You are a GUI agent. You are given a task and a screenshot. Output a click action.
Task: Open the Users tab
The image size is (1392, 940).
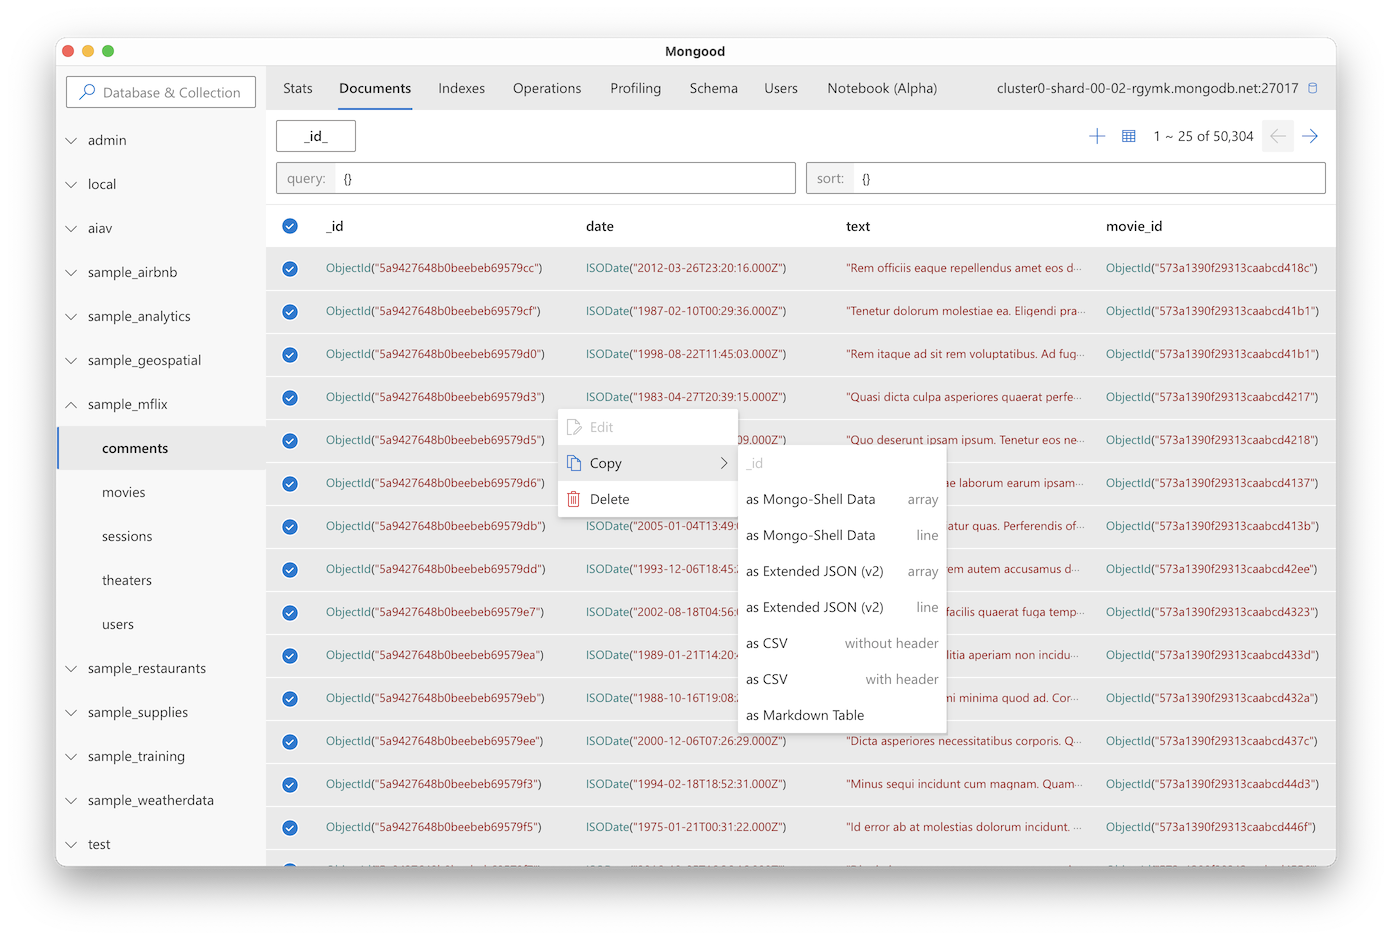tap(781, 88)
